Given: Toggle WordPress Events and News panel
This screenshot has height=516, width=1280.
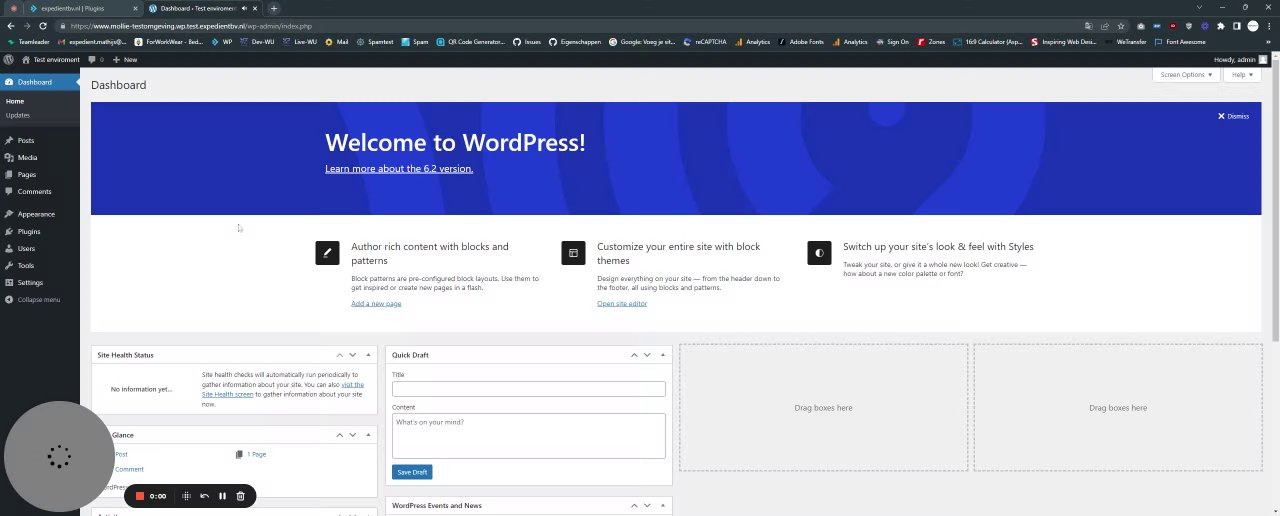Looking at the screenshot, I should coord(662,506).
